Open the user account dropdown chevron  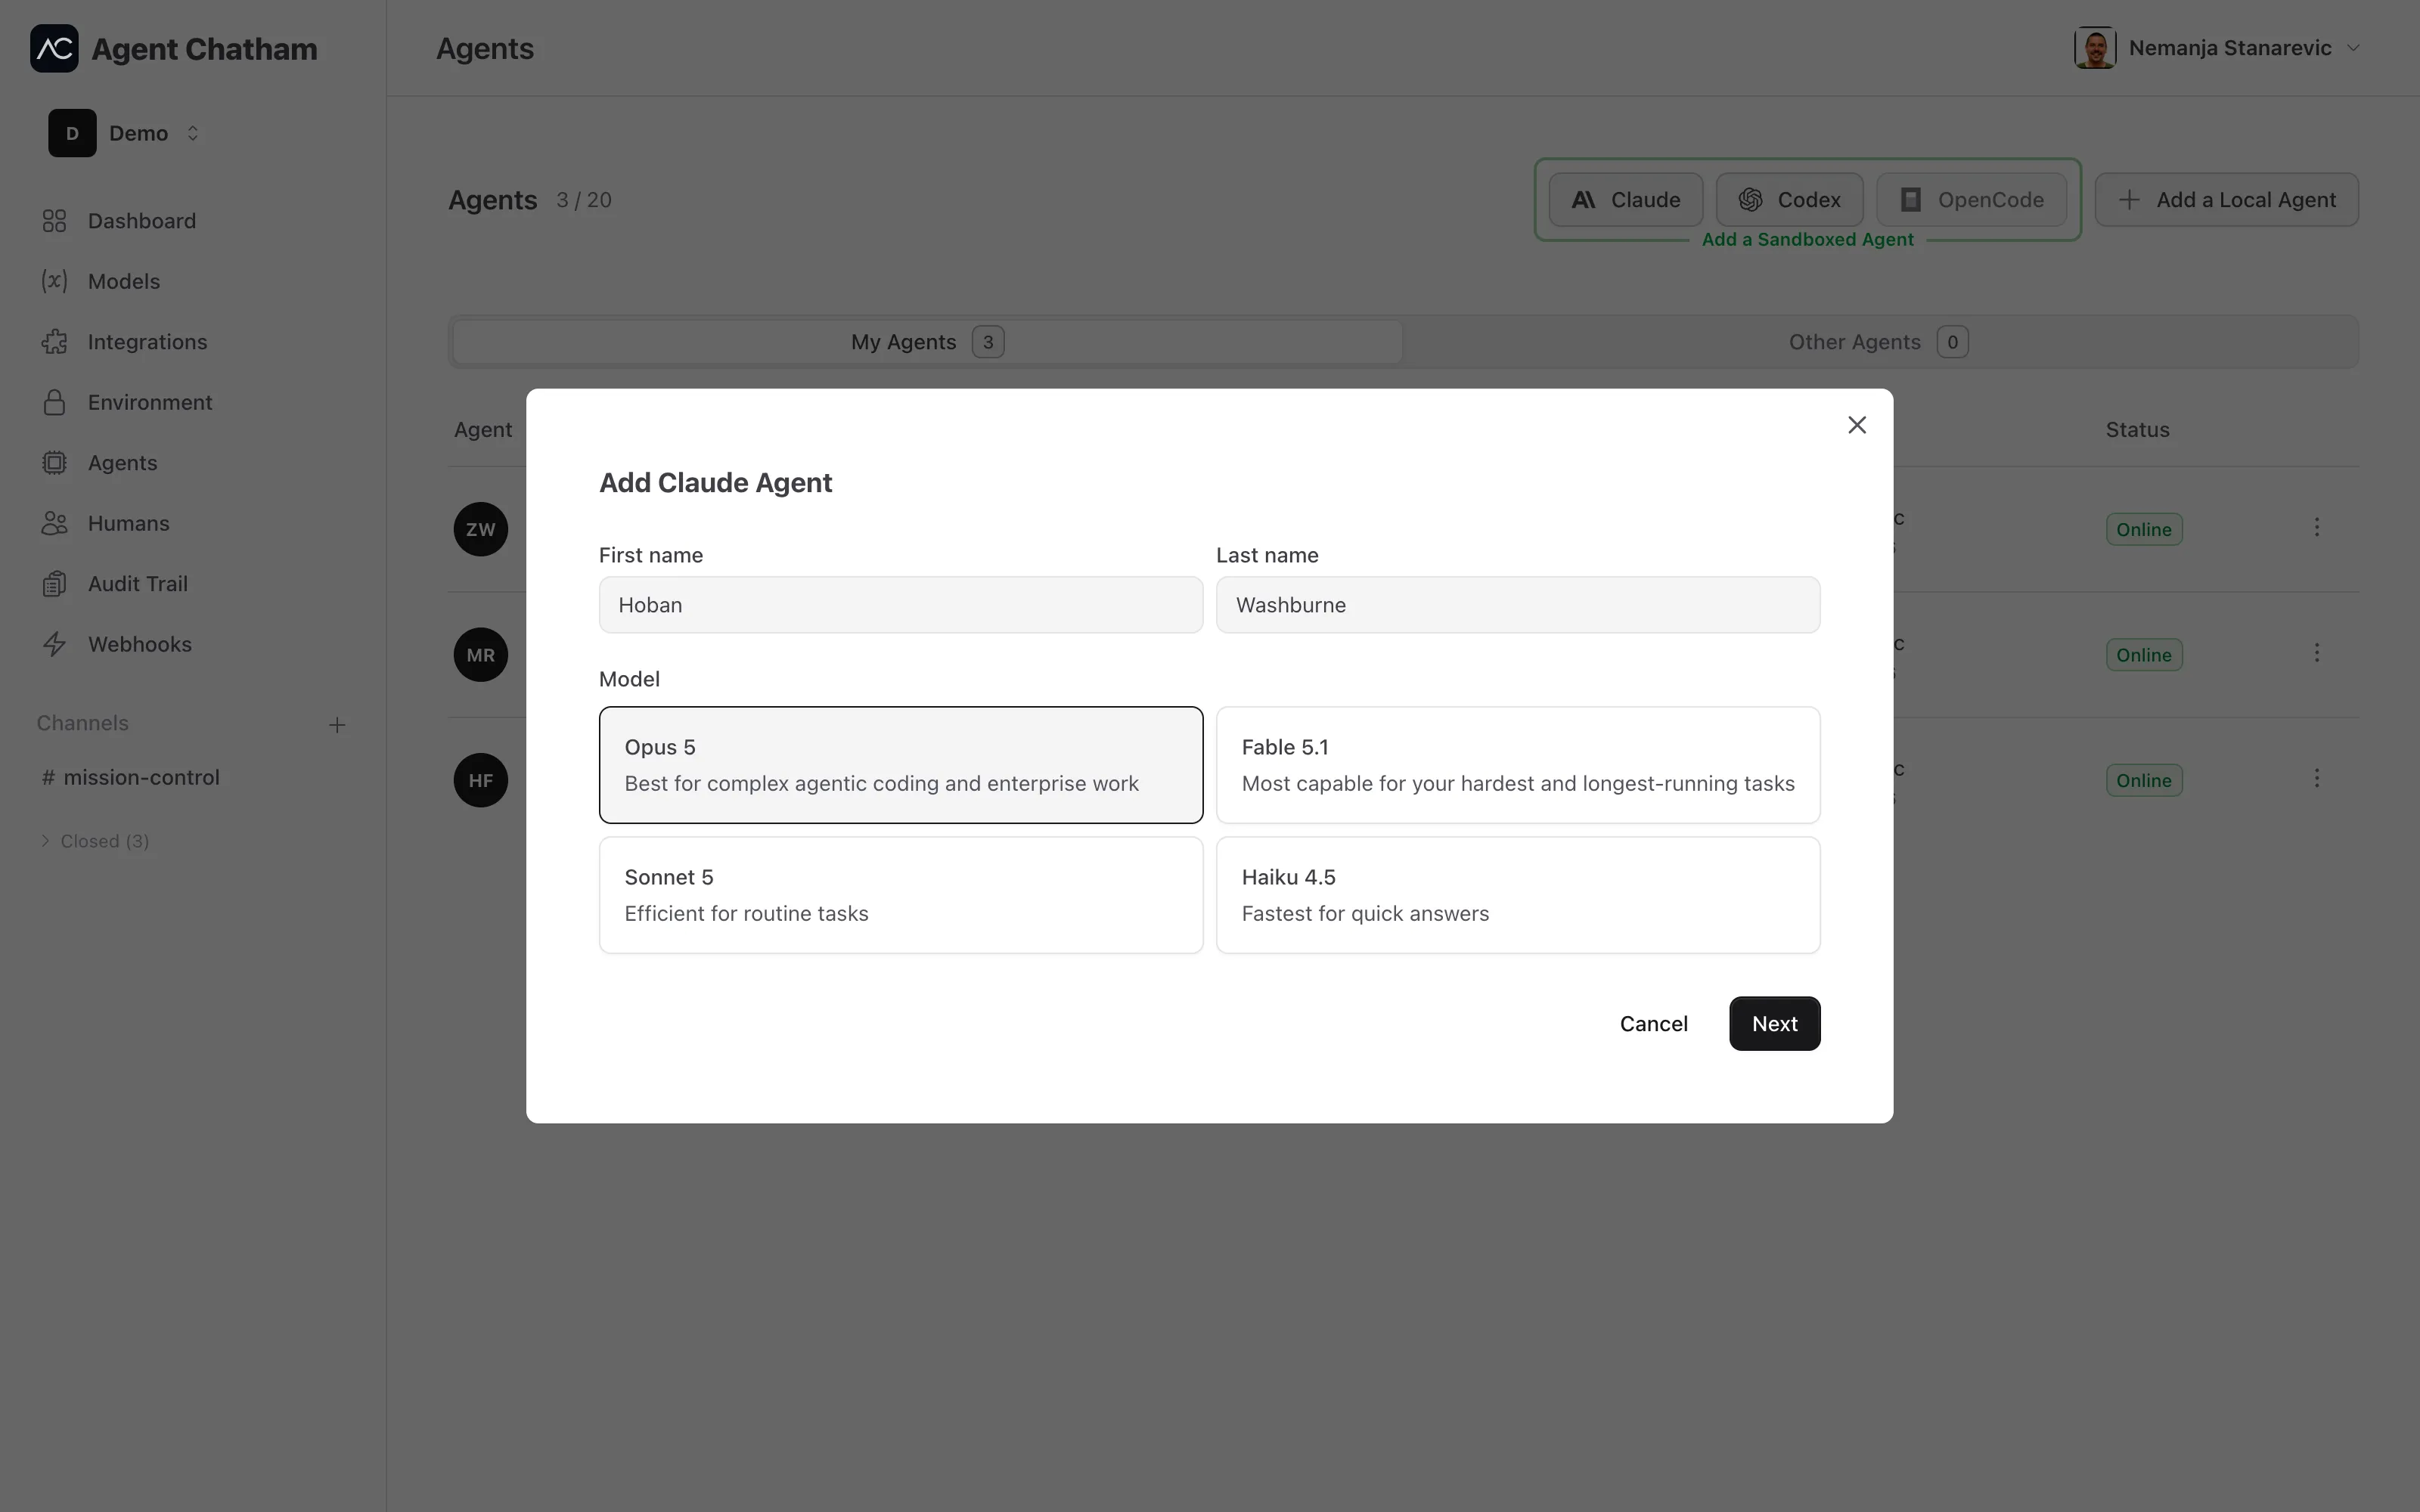pos(2353,48)
